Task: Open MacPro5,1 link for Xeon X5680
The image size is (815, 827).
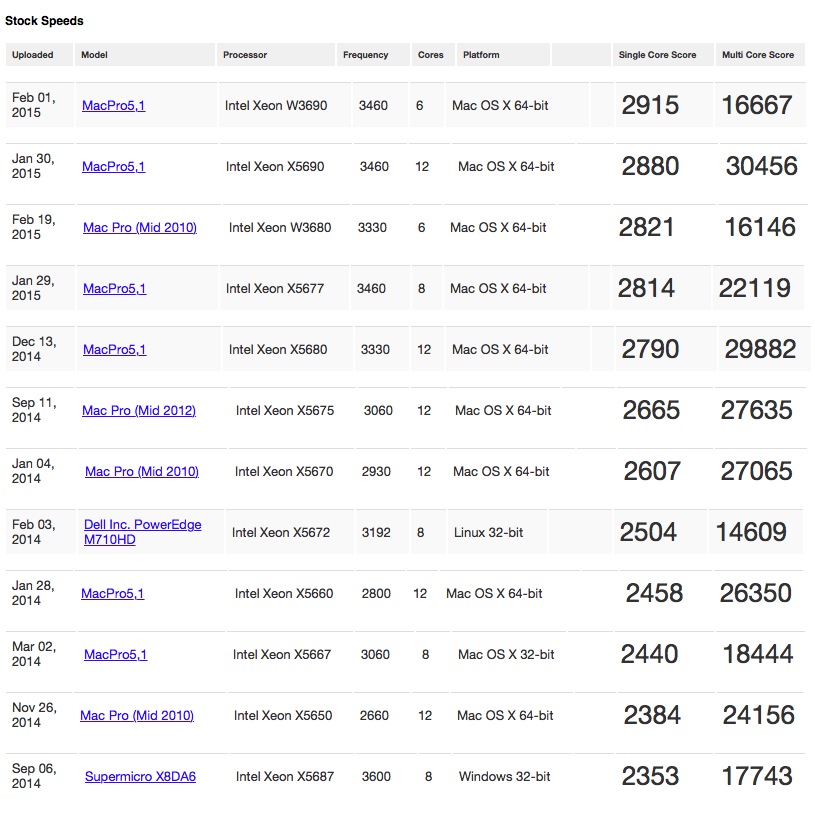Action: pos(114,350)
